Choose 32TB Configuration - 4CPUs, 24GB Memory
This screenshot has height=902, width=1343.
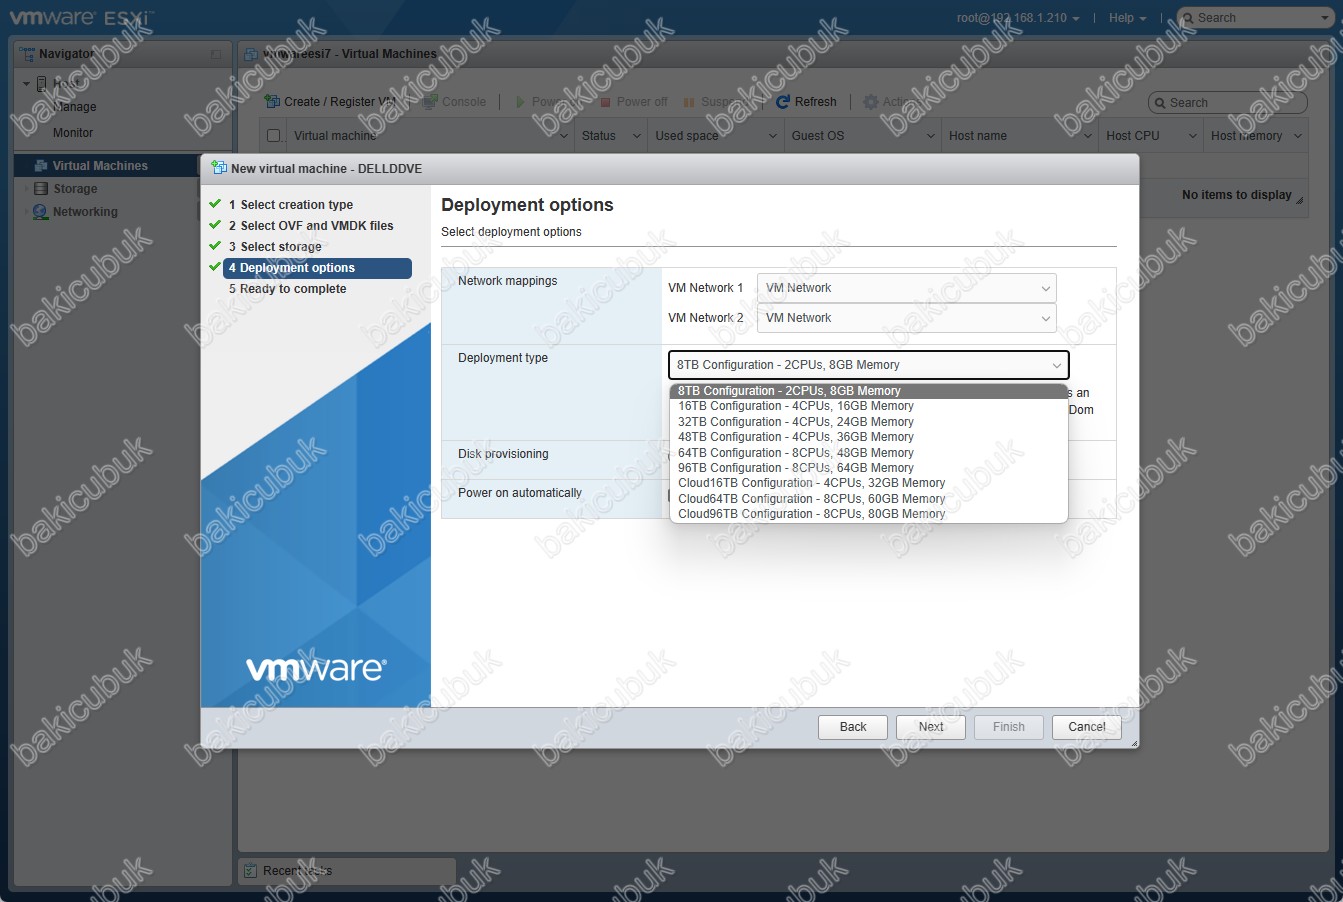(x=868, y=422)
